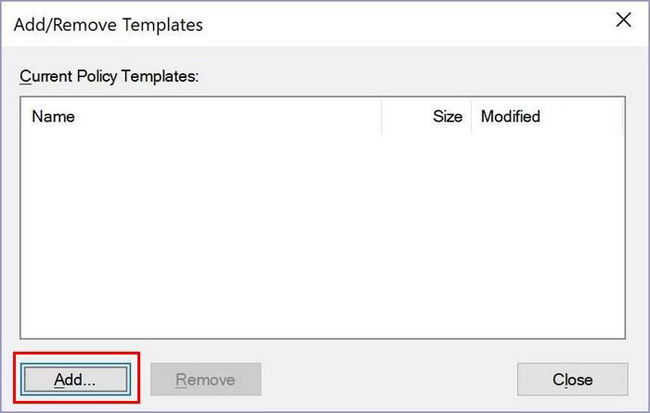Screen dimensions: 650x413
Task: Click the Add/Remove Templates title bar
Action: [300, 20]
